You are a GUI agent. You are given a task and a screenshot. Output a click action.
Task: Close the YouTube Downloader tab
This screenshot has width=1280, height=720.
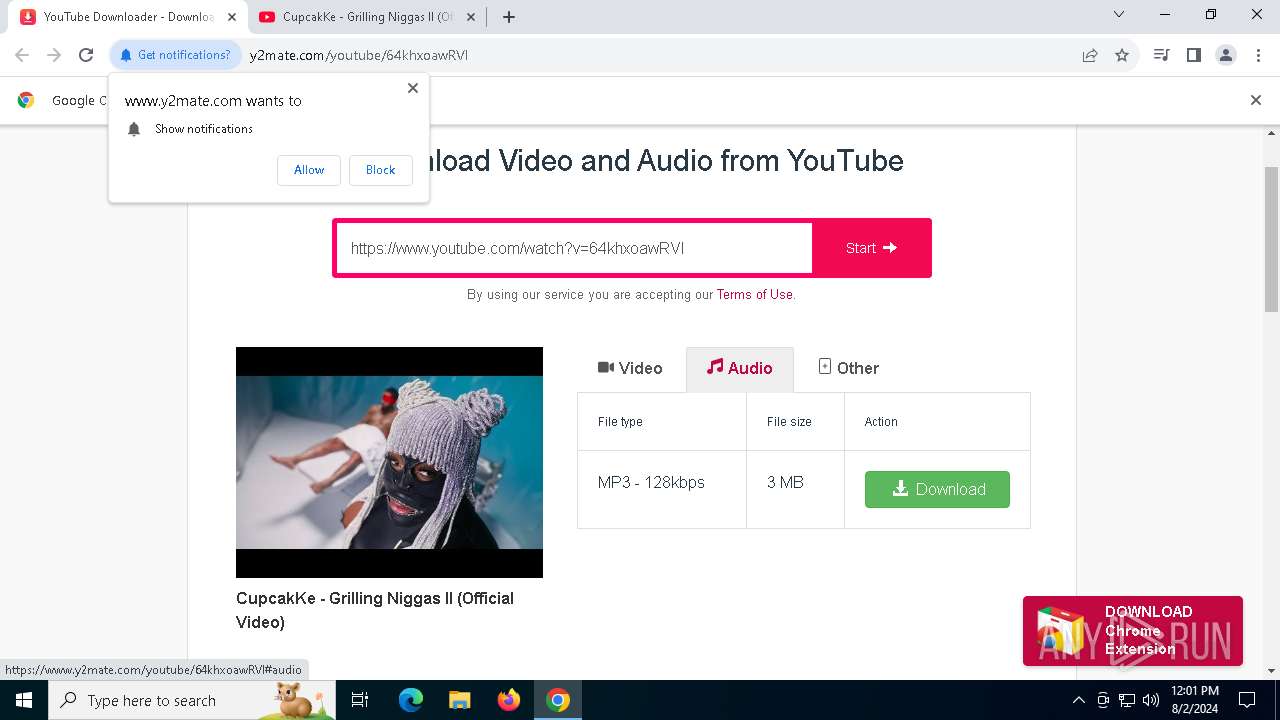click(x=232, y=17)
